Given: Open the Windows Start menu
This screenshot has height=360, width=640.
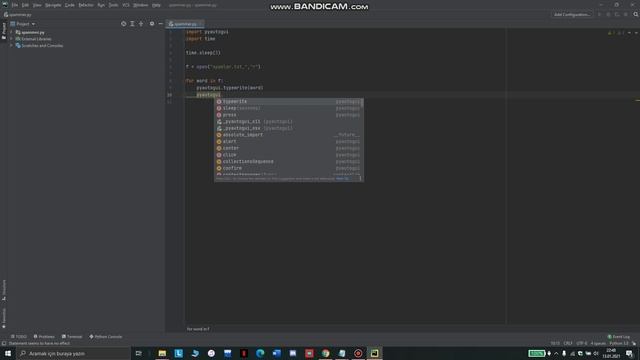Looking at the screenshot, I should point(8,353).
